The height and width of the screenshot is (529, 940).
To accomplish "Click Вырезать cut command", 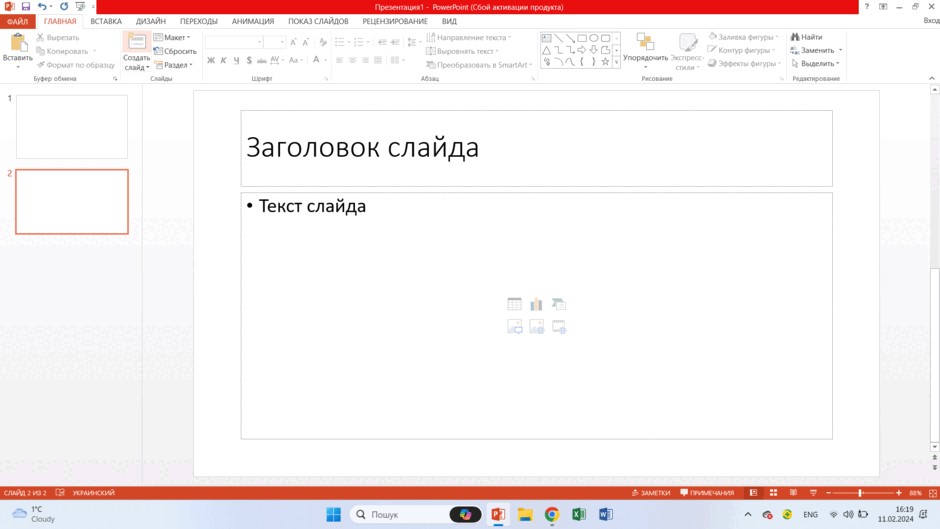I will tap(58, 37).
